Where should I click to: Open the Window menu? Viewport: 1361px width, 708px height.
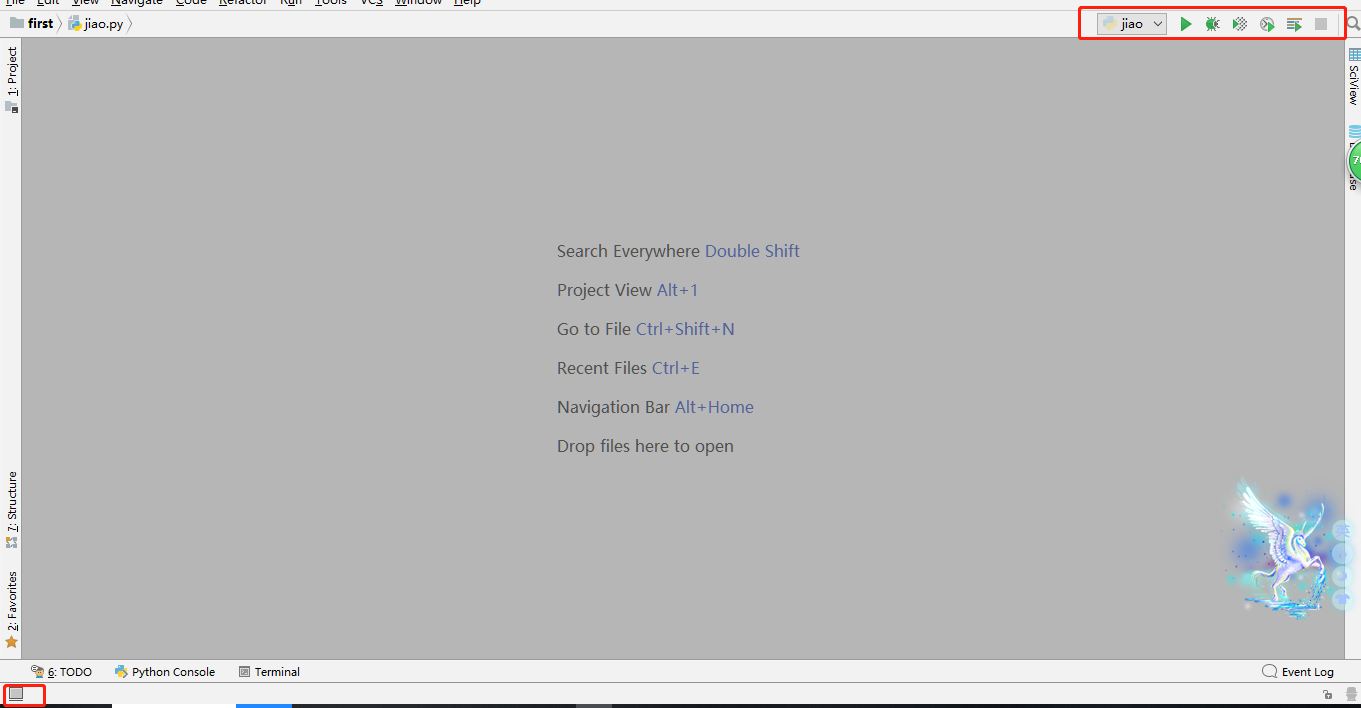click(418, 3)
